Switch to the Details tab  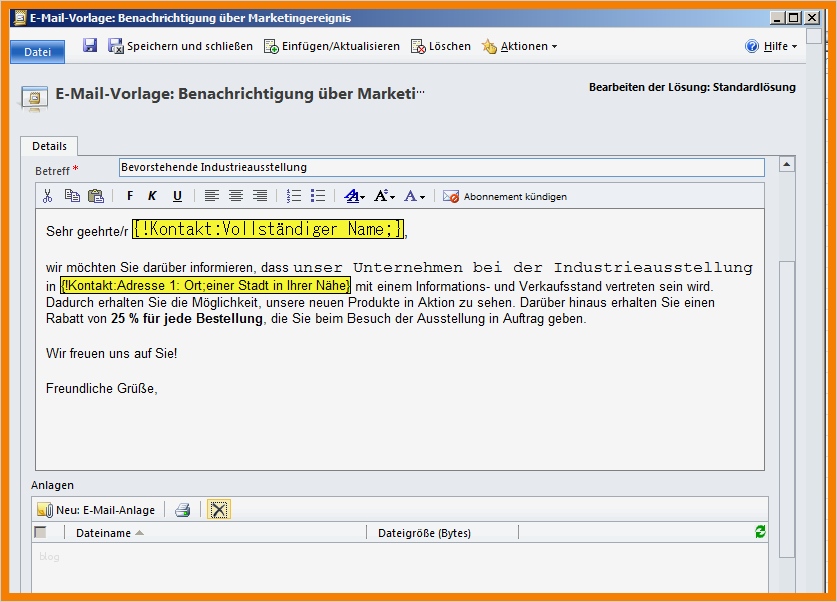49,145
